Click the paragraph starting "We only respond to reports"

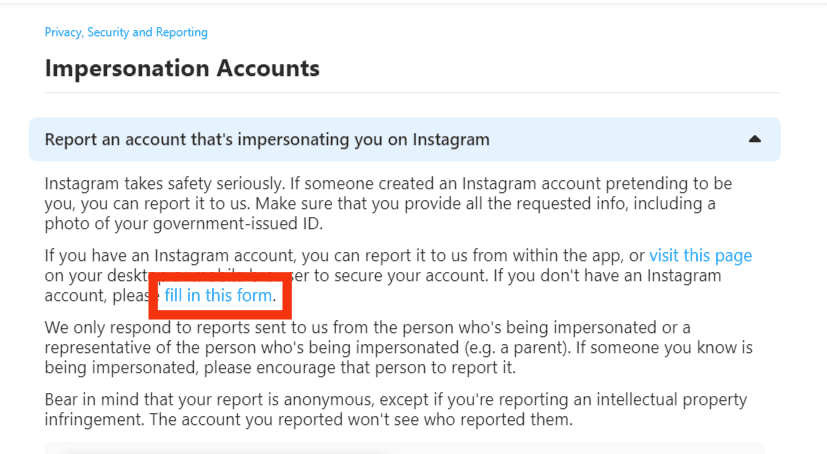click(398, 347)
